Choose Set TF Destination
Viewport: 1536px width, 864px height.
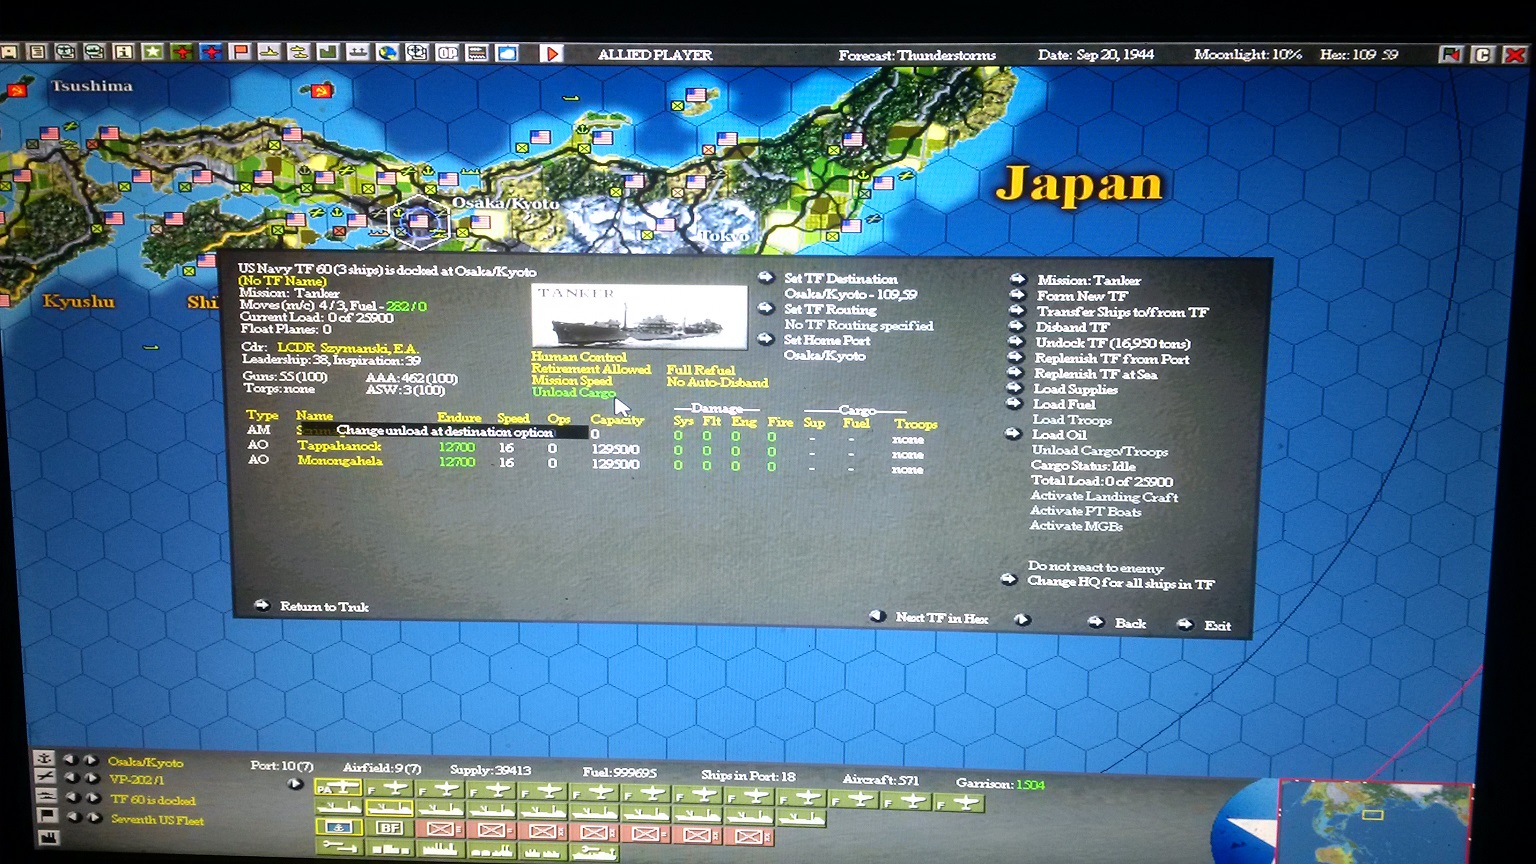[840, 279]
